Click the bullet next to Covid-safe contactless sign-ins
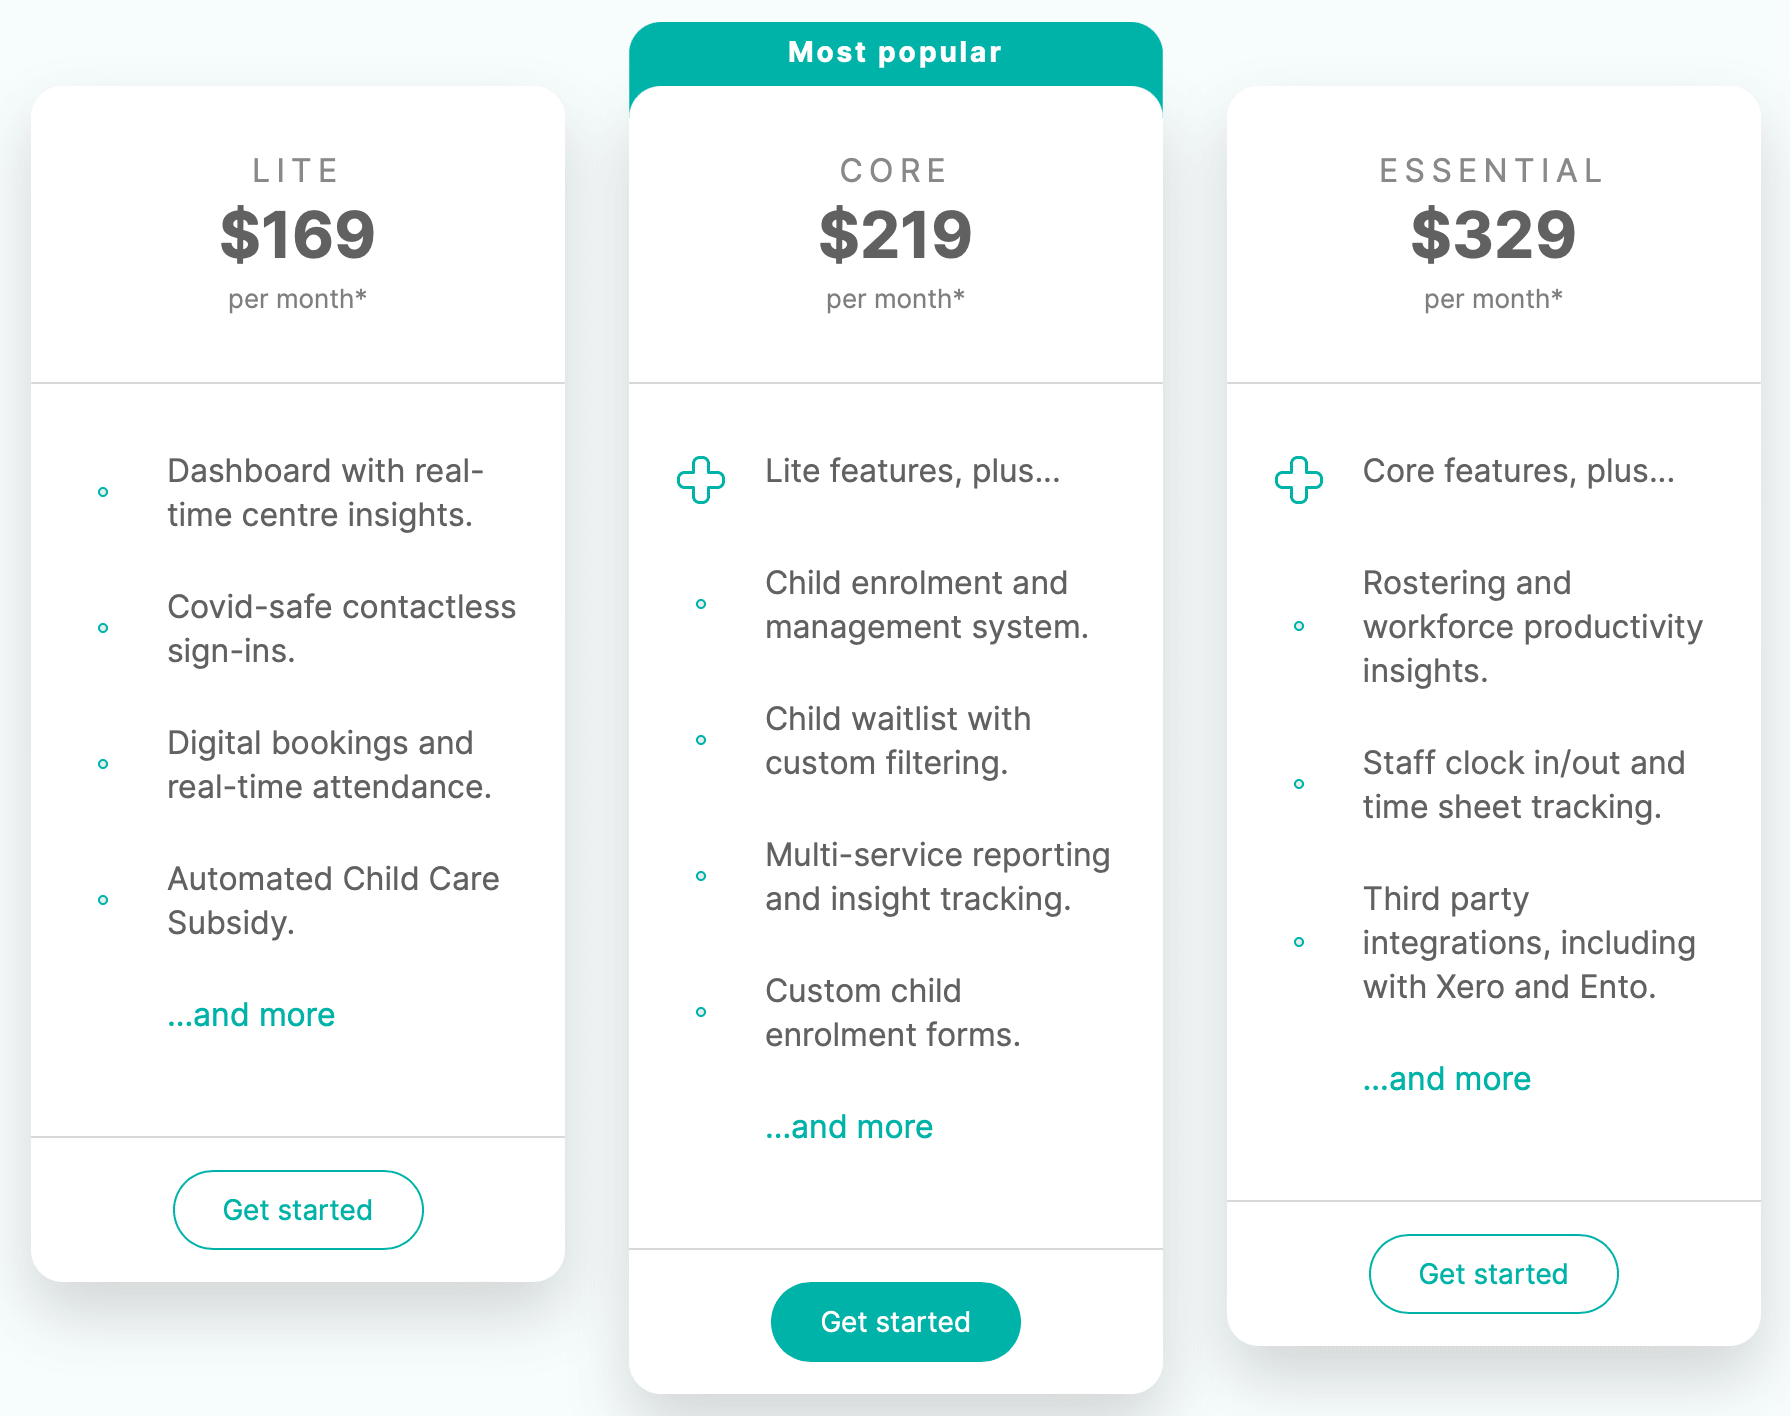The image size is (1790, 1416). pyautogui.click(x=103, y=627)
